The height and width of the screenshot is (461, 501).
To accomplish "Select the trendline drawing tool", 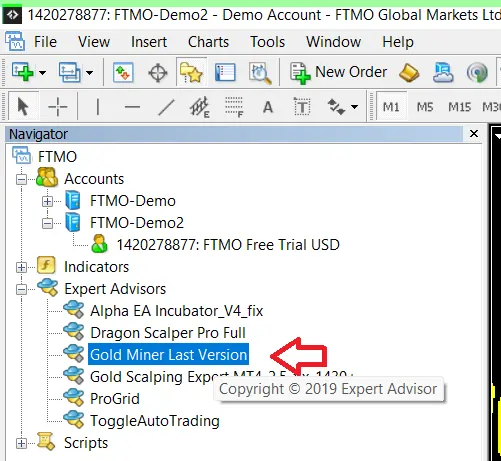I will pos(166,107).
